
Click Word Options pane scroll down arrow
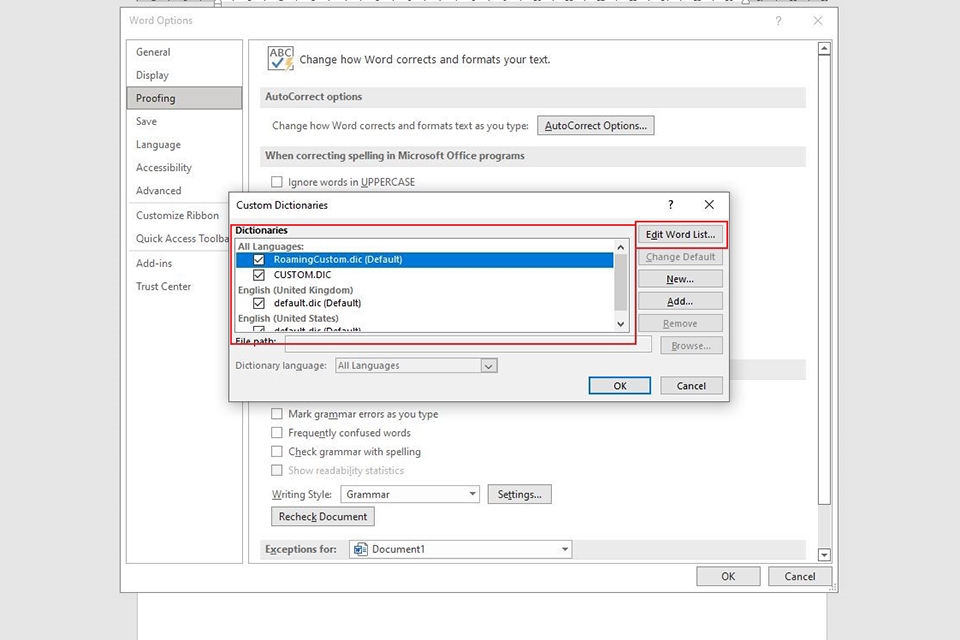tap(824, 555)
